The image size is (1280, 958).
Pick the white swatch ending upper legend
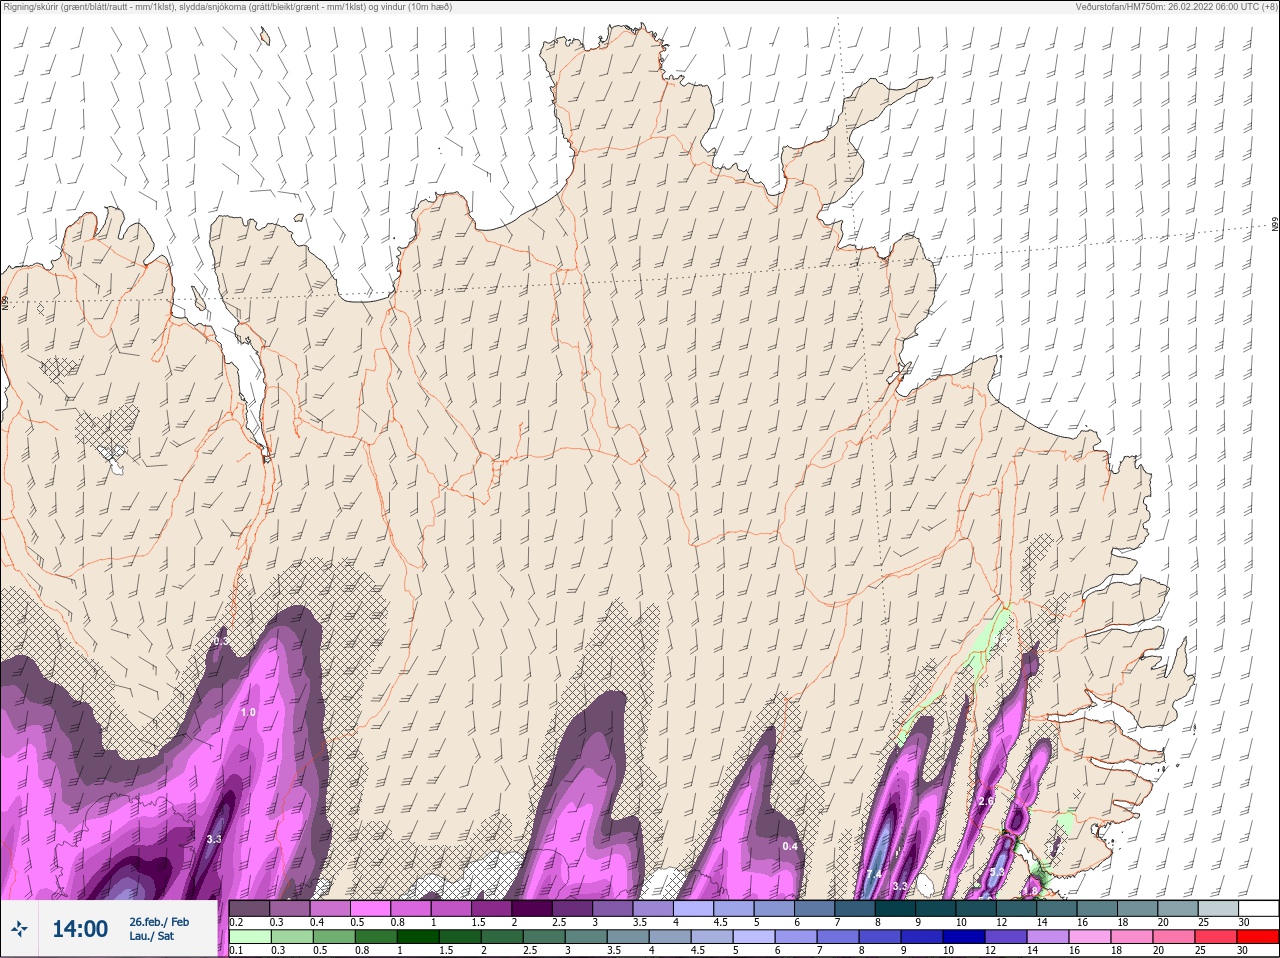pos(1258,909)
